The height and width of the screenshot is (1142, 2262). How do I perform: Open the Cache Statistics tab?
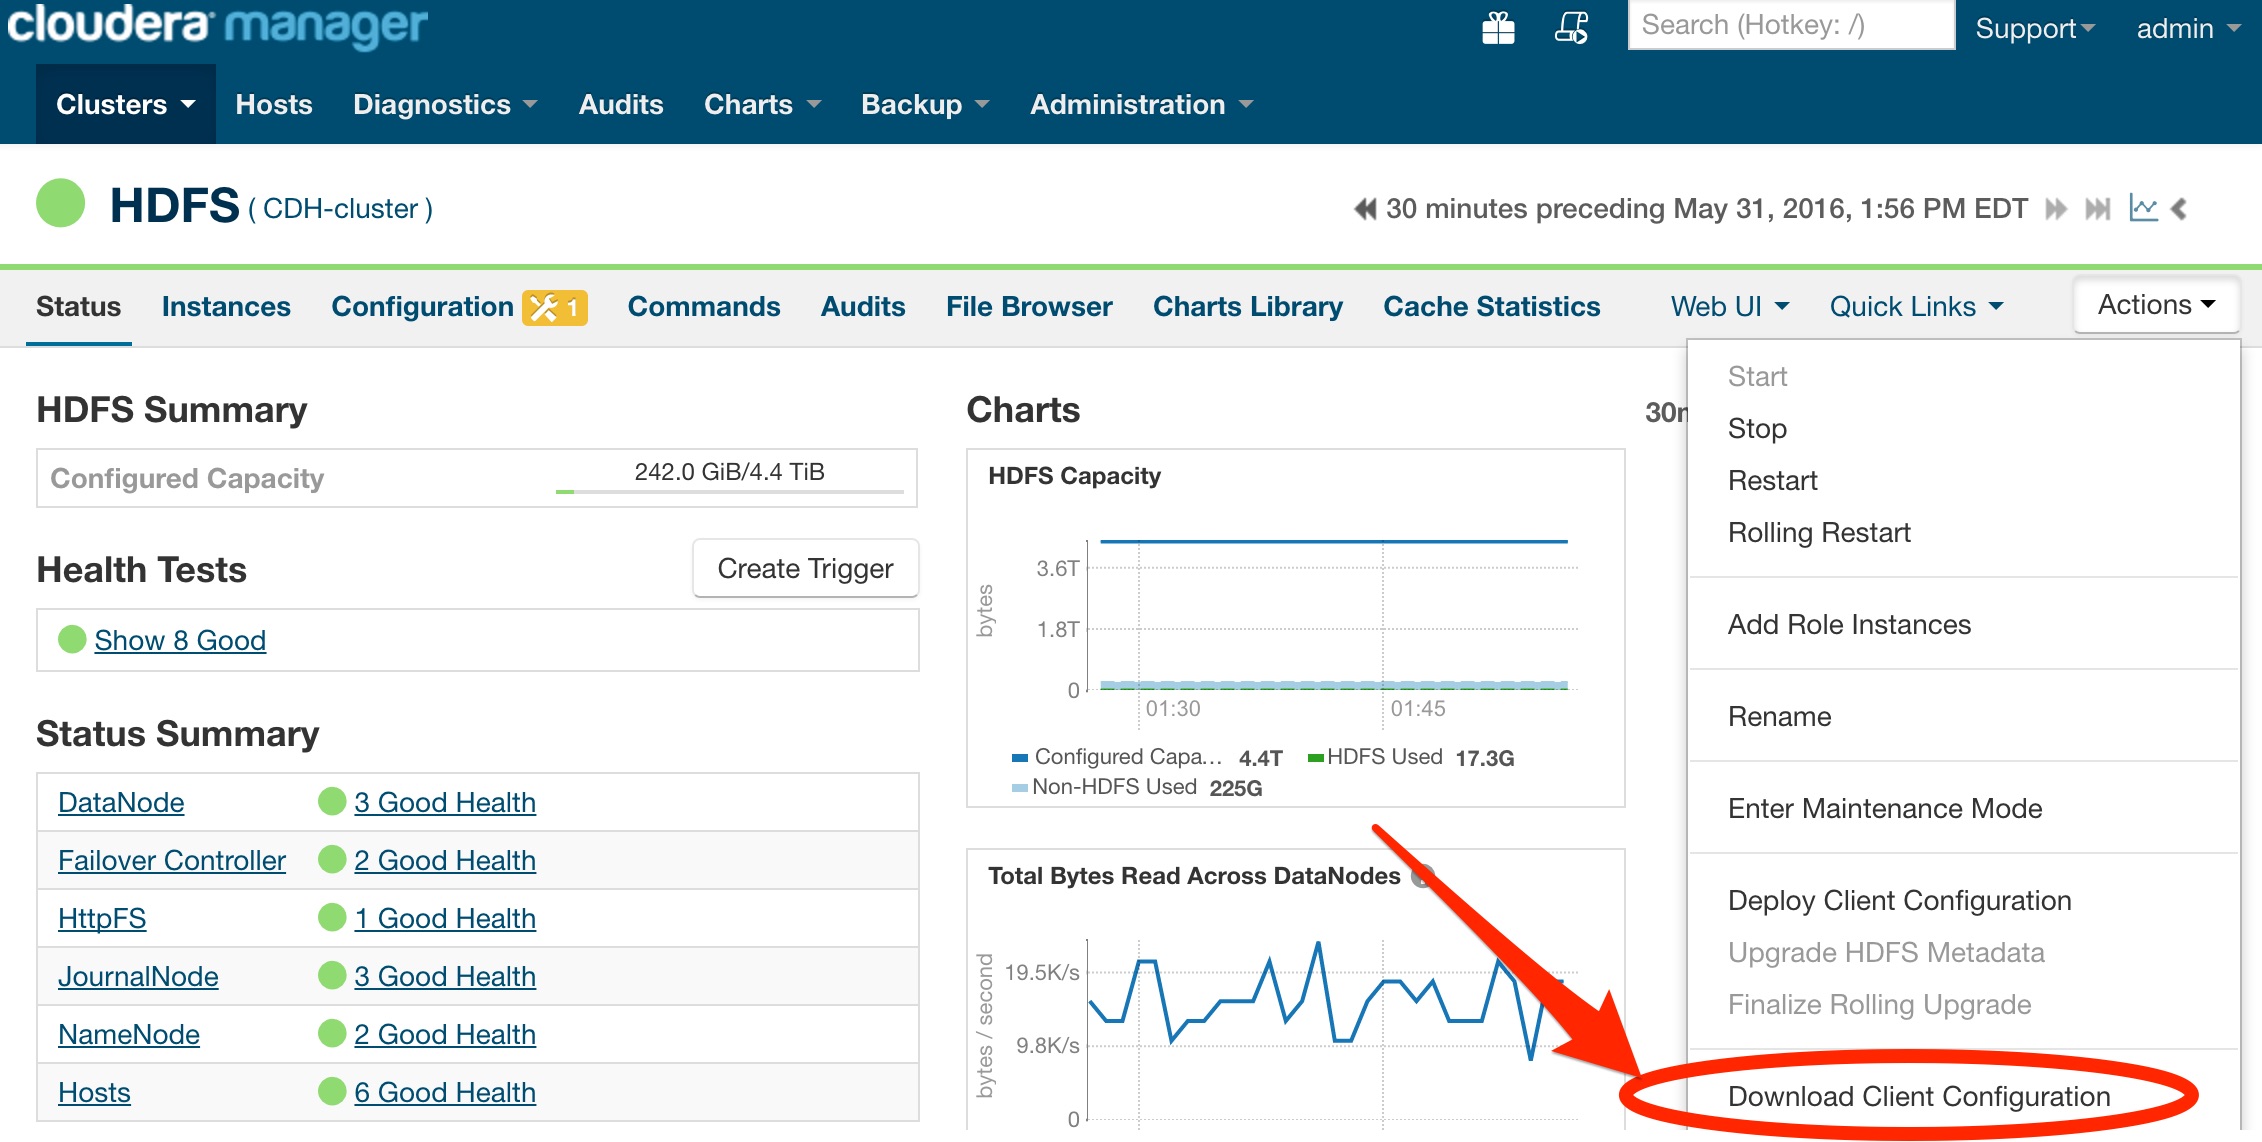1492,306
